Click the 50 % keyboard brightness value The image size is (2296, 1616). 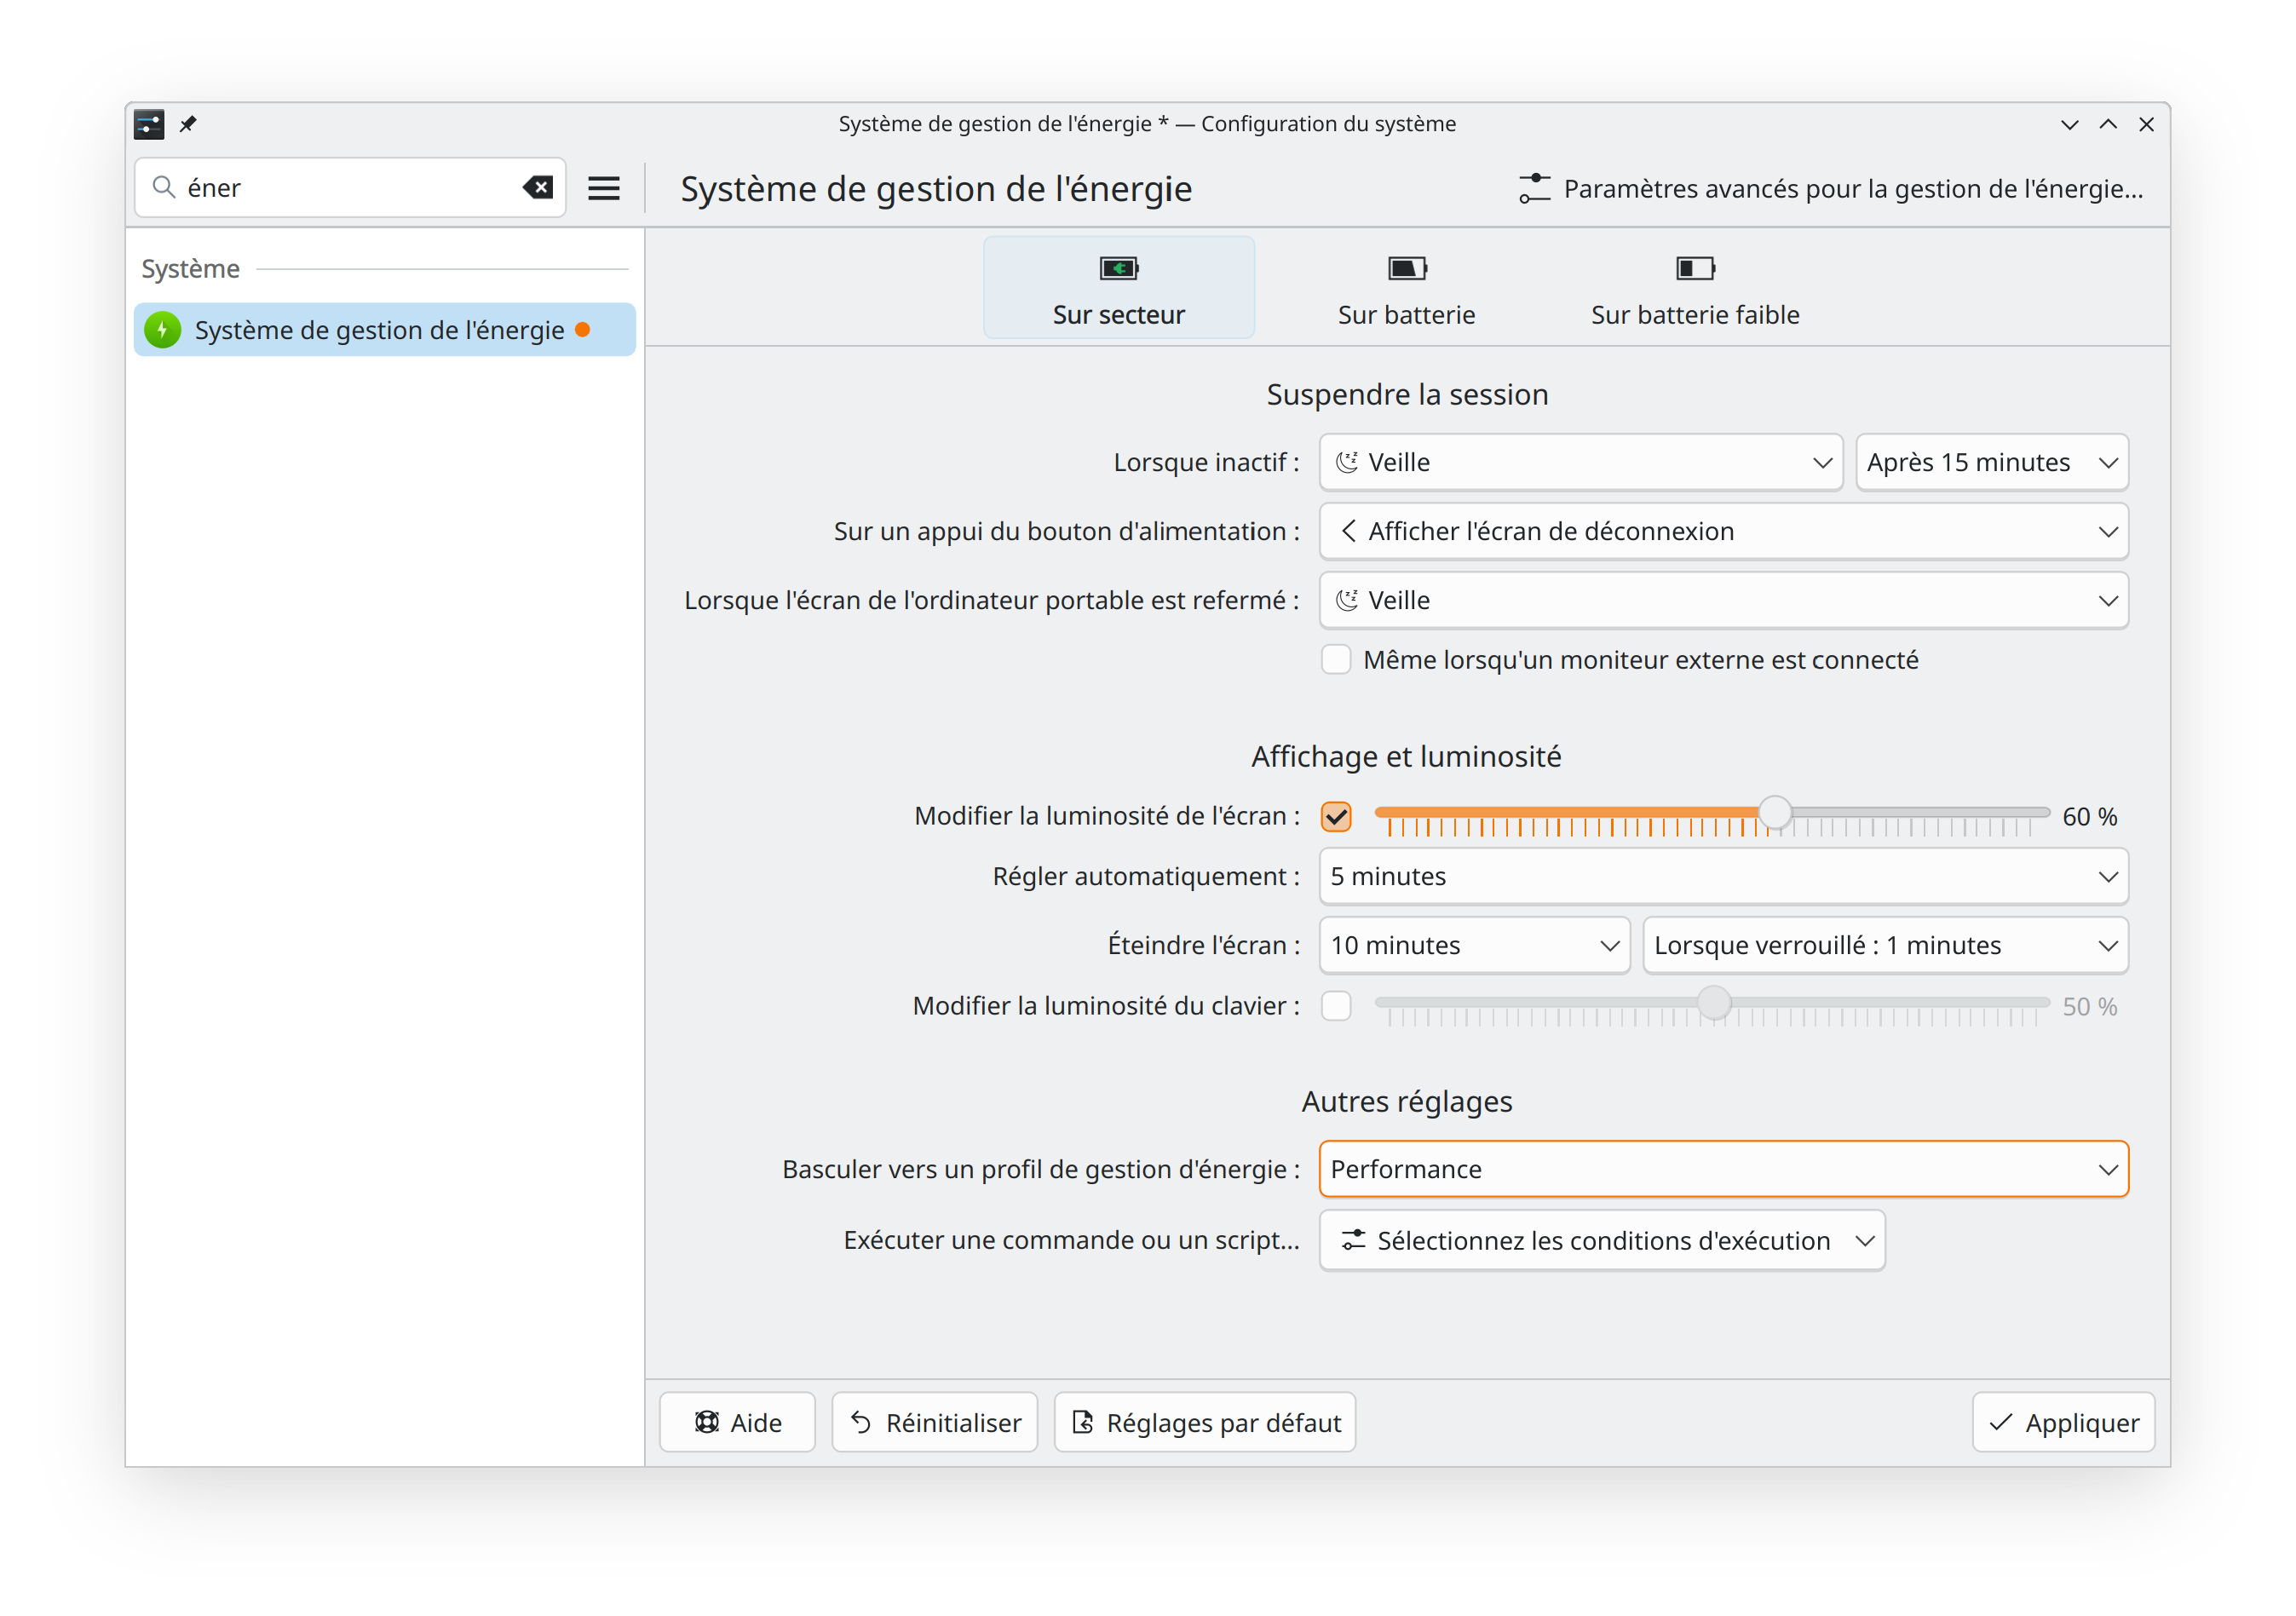(x=2090, y=1007)
